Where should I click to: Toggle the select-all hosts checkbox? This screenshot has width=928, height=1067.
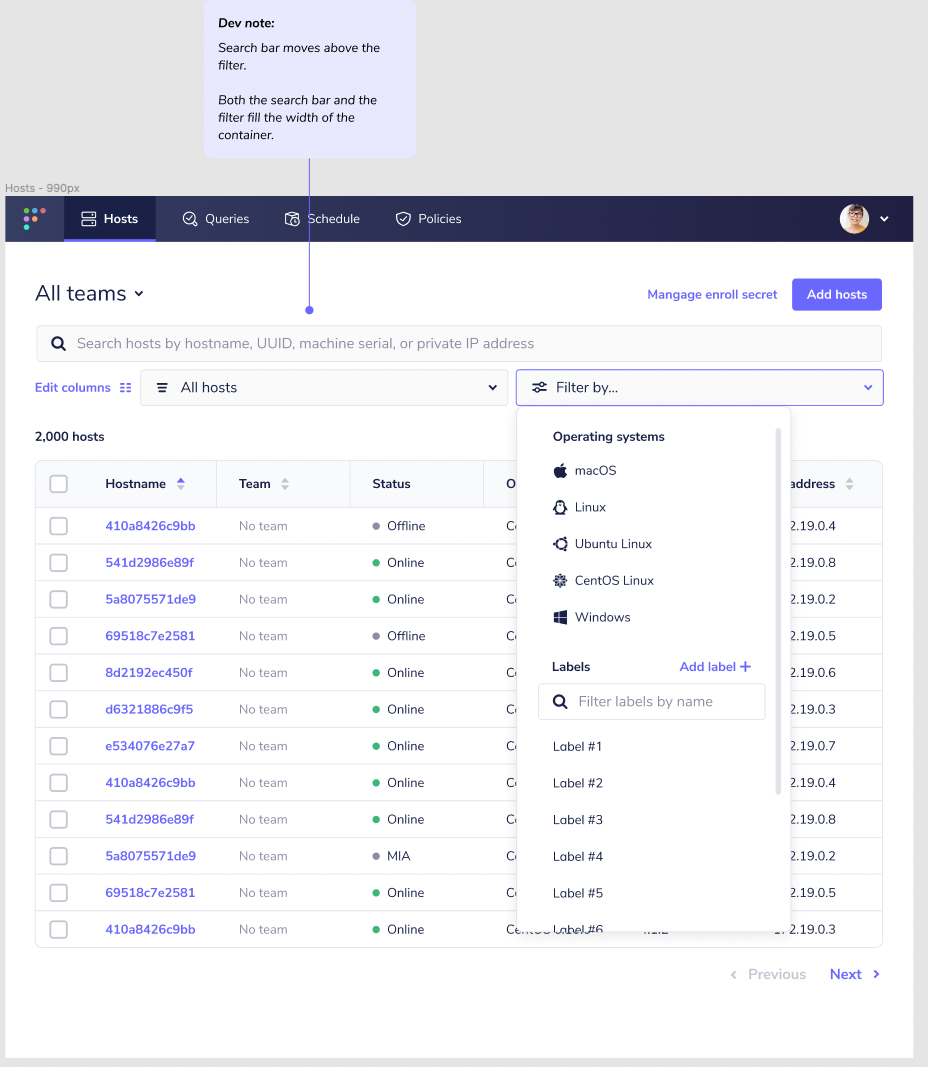tap(59, 484)
